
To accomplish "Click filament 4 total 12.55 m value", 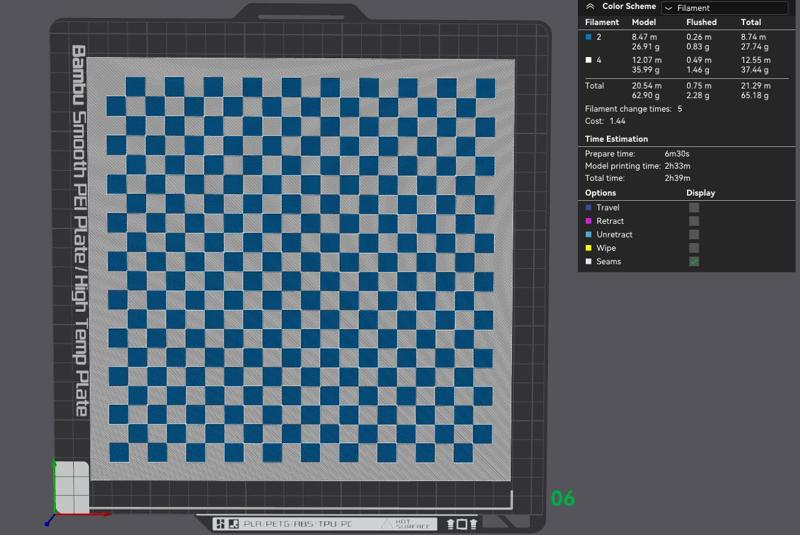I will [x=756, y=60].
